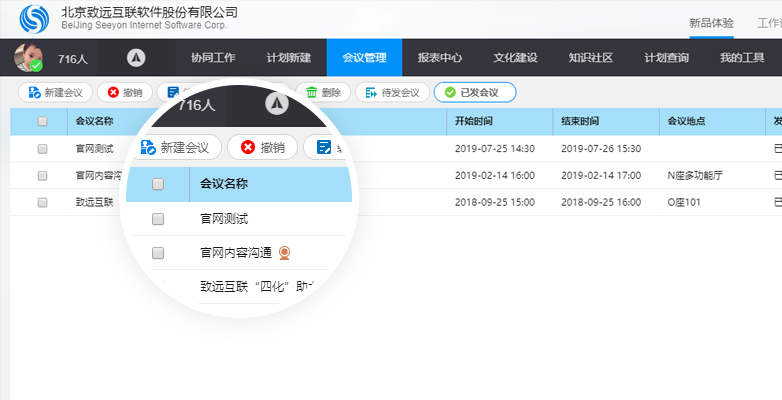Click the Seeyon company logo icon
Screen dimensions: 782x400
34,19
